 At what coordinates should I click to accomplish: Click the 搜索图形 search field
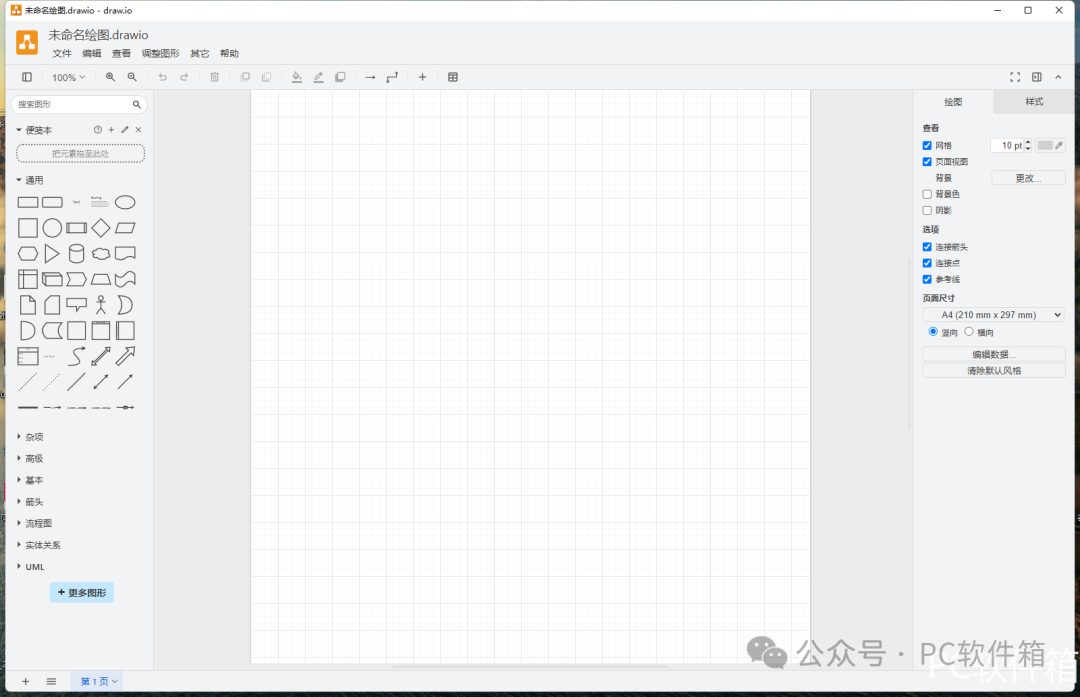click(x=72, y=104)
